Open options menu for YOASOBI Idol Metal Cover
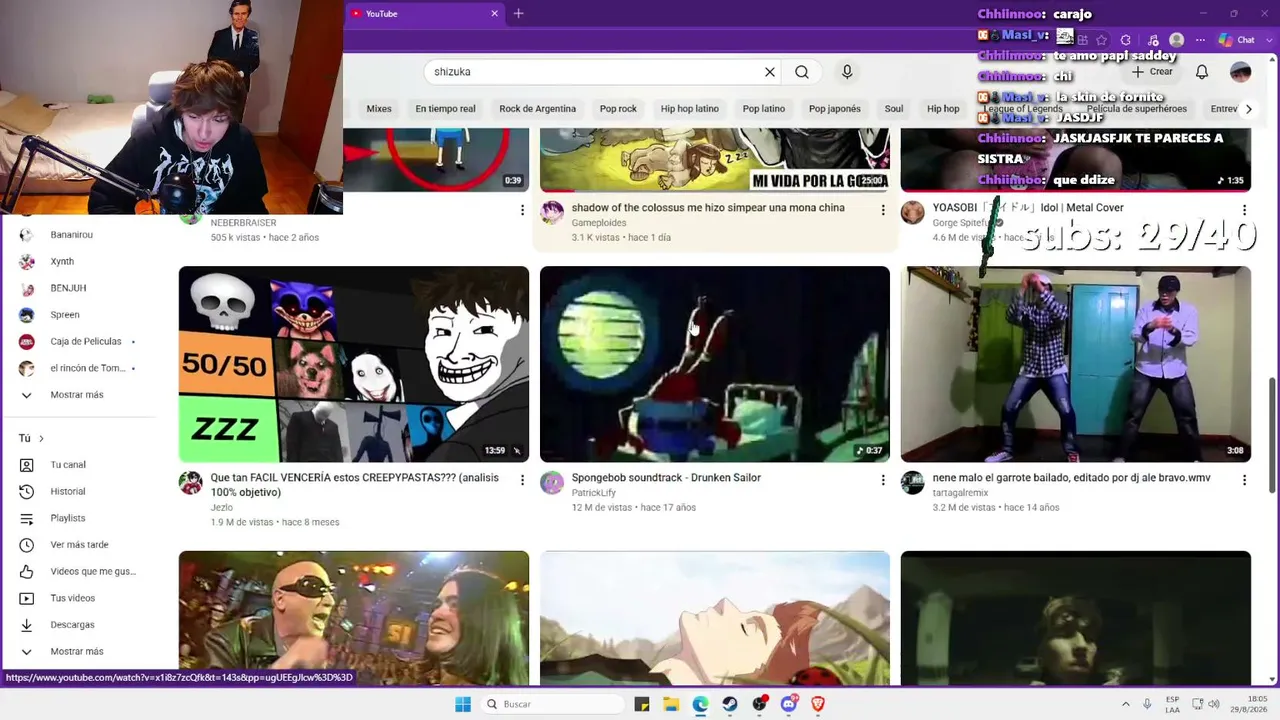Screen dimensions: 1280x720 pos(1244,210)
